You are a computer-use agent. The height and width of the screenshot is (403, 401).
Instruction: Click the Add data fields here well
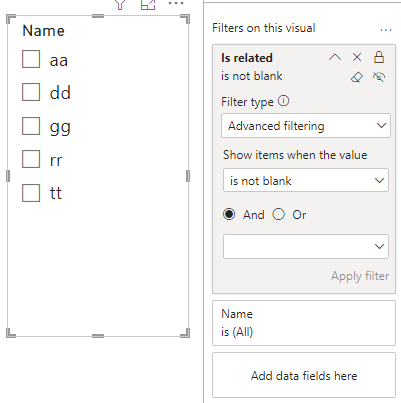[x=304, y=375]
